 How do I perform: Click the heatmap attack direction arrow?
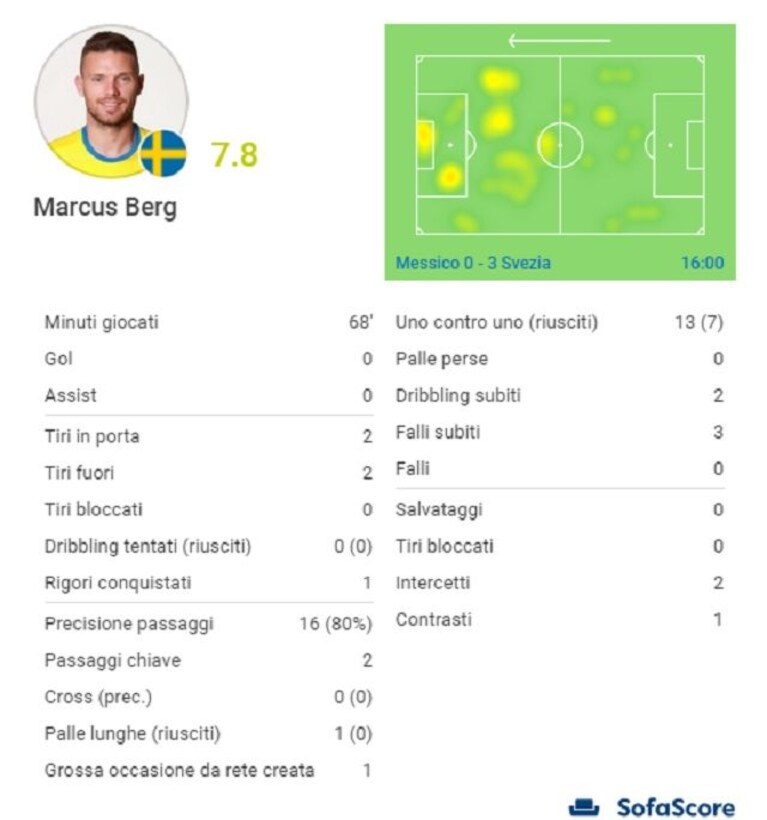(x=559, y=40)
